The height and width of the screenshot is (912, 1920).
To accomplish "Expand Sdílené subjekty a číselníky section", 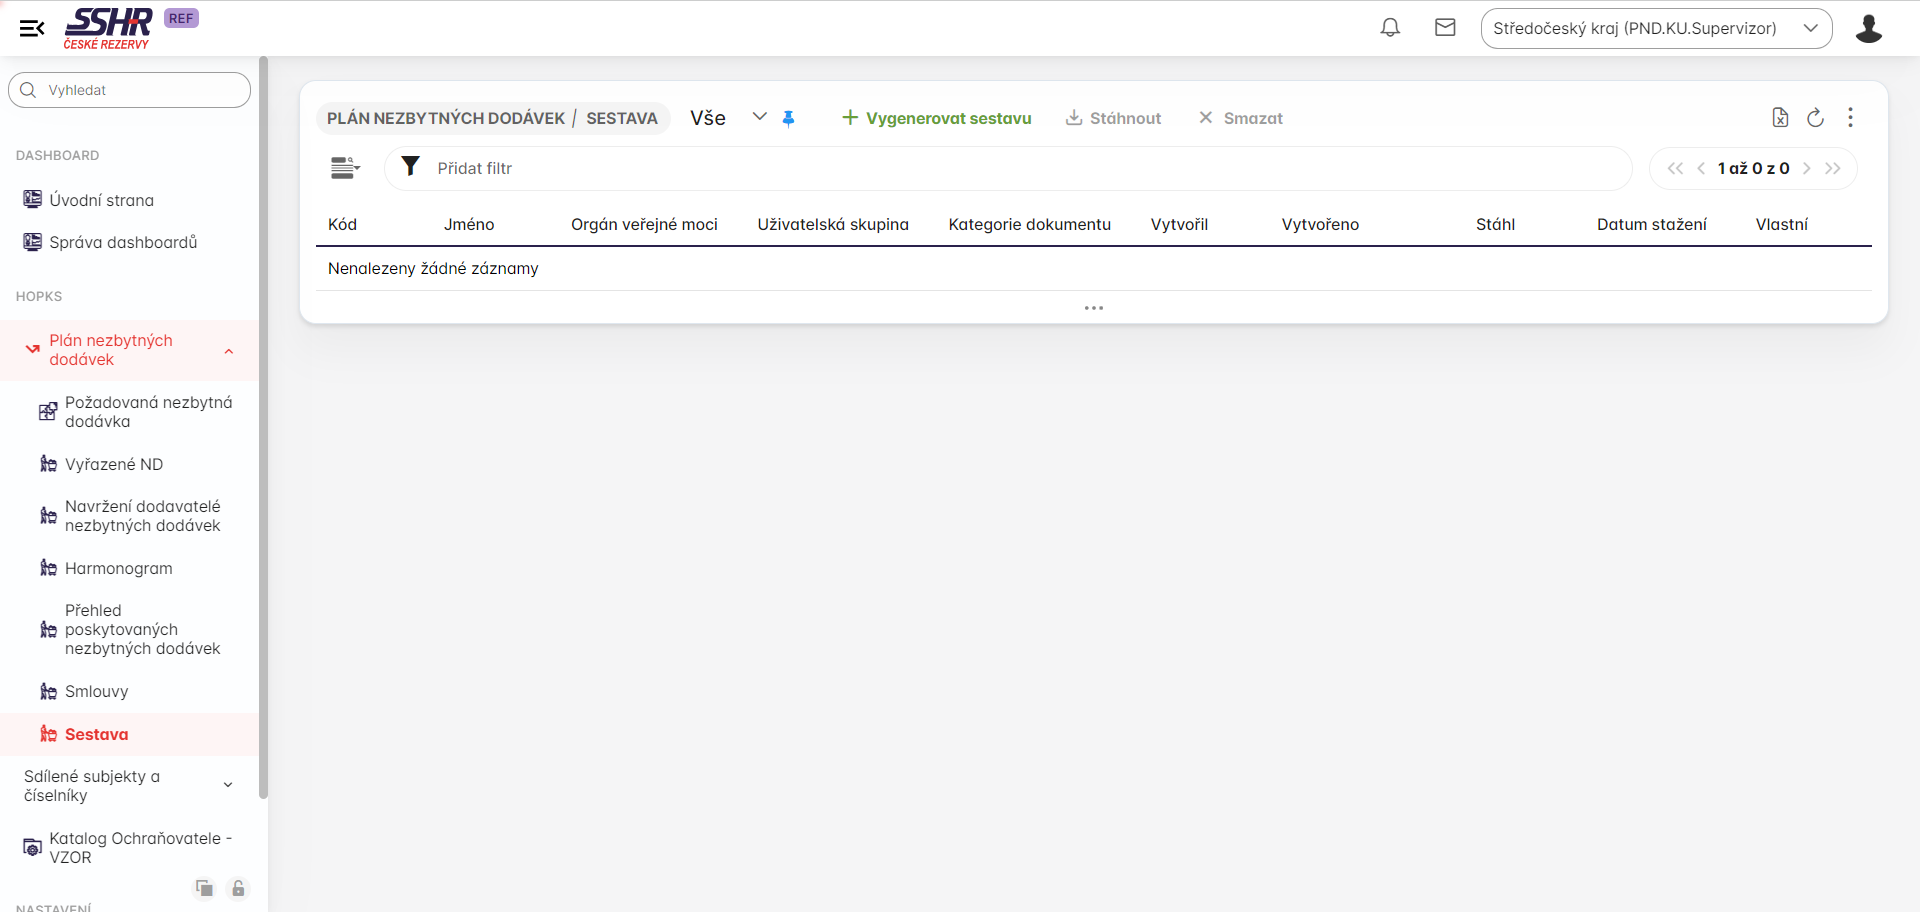I will coord(228,786).
